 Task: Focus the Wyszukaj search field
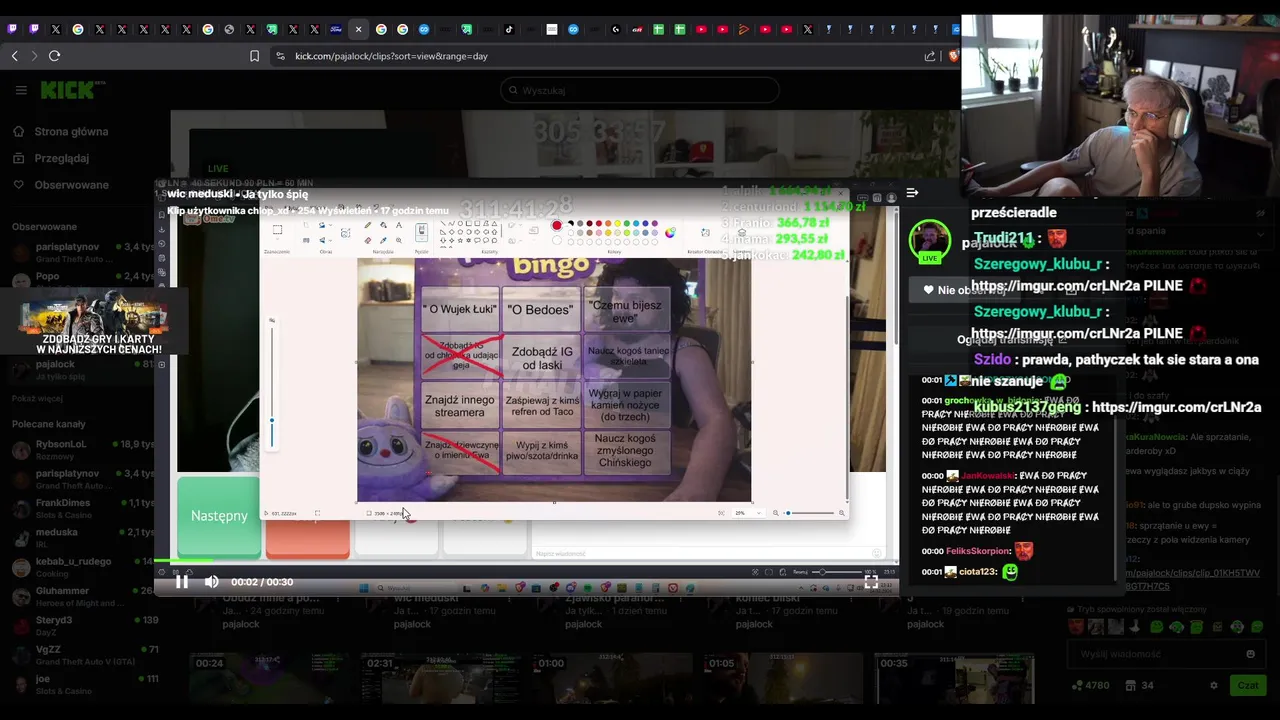point(640,90)
